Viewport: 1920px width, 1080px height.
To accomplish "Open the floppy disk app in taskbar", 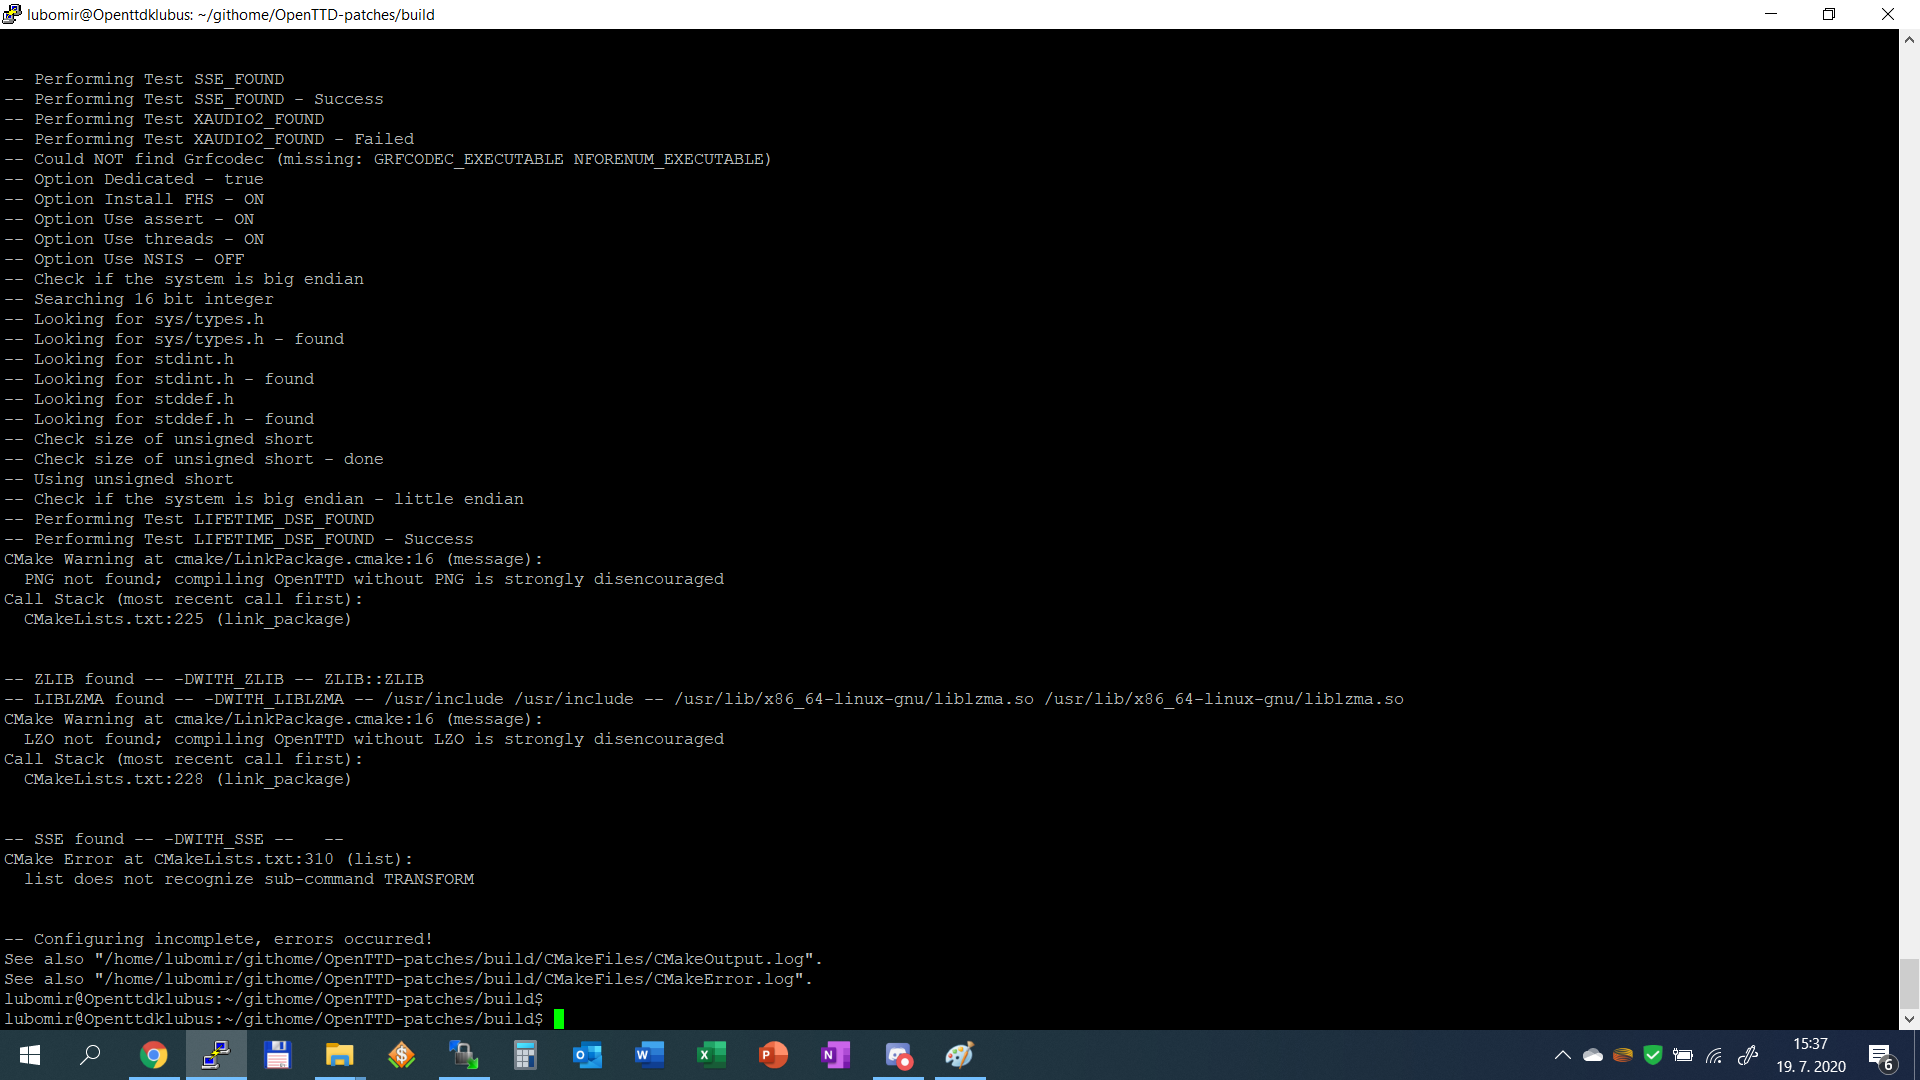I will tap(277, 1055).
